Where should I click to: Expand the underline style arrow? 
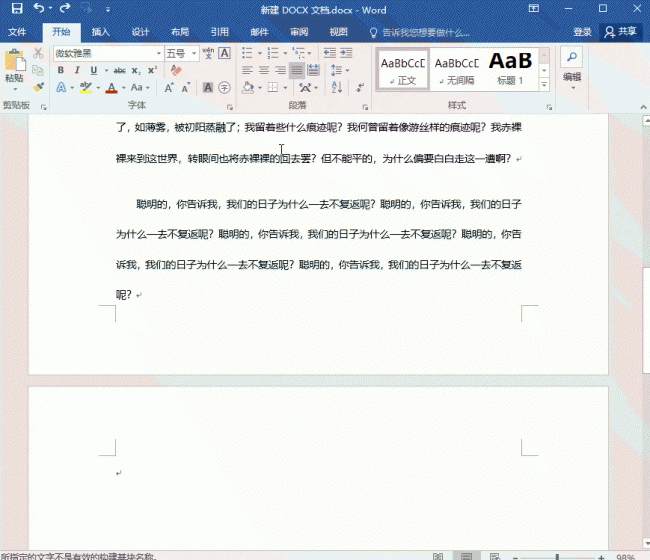tap(106, 70)
